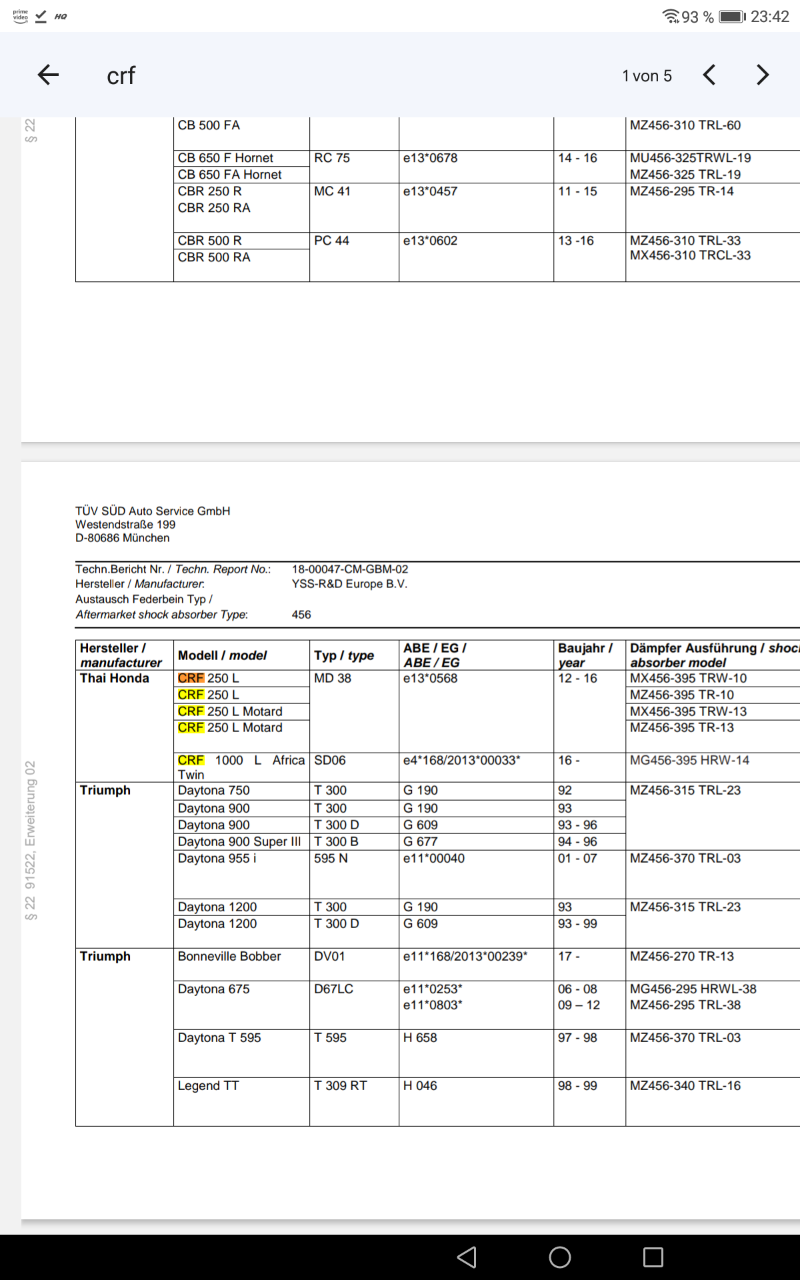The image size is (800, 1280).
Task: Tap the CBR 500 R model cell
Action: [210, 241]
